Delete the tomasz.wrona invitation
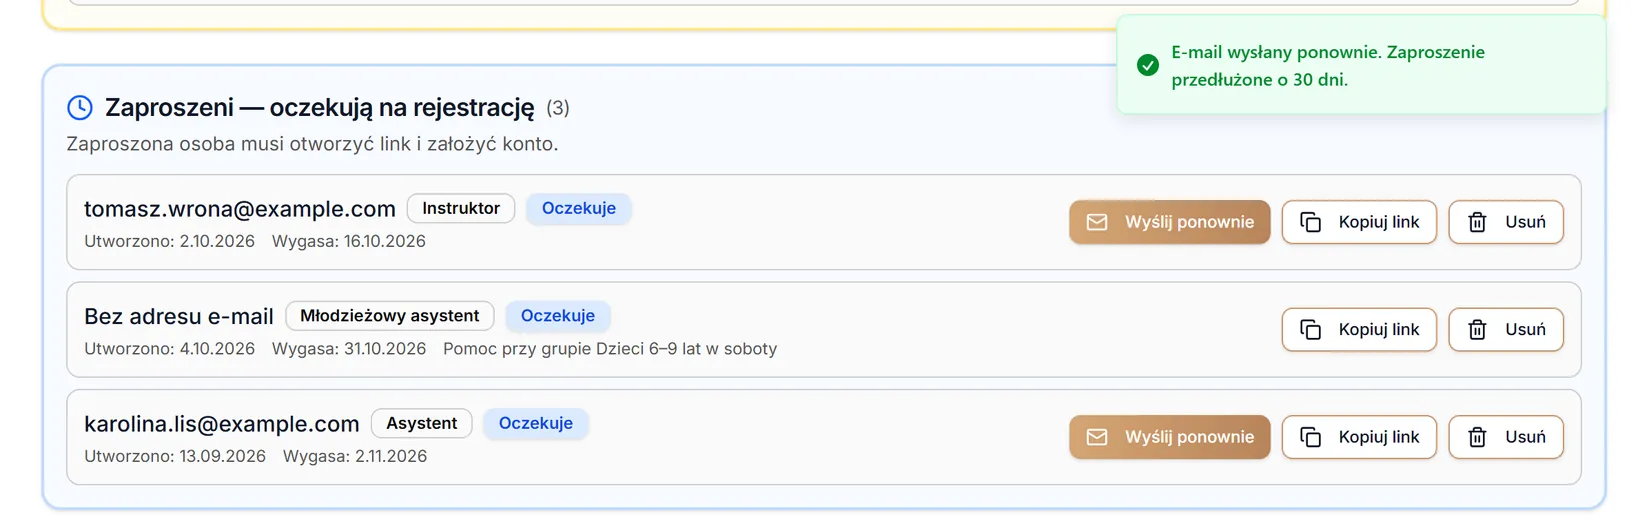Image resolution: width=1640 pixels, height=520 pixels. point(1506,222)
